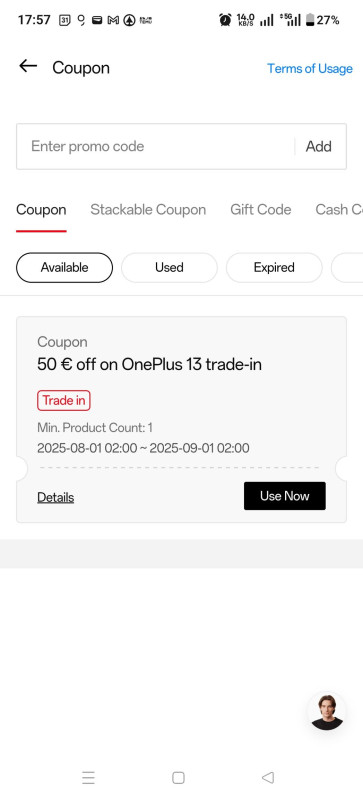This screenshot has height=800, width=363.
Task: Click the Use Now button
Action: click(x=285, y=496)
